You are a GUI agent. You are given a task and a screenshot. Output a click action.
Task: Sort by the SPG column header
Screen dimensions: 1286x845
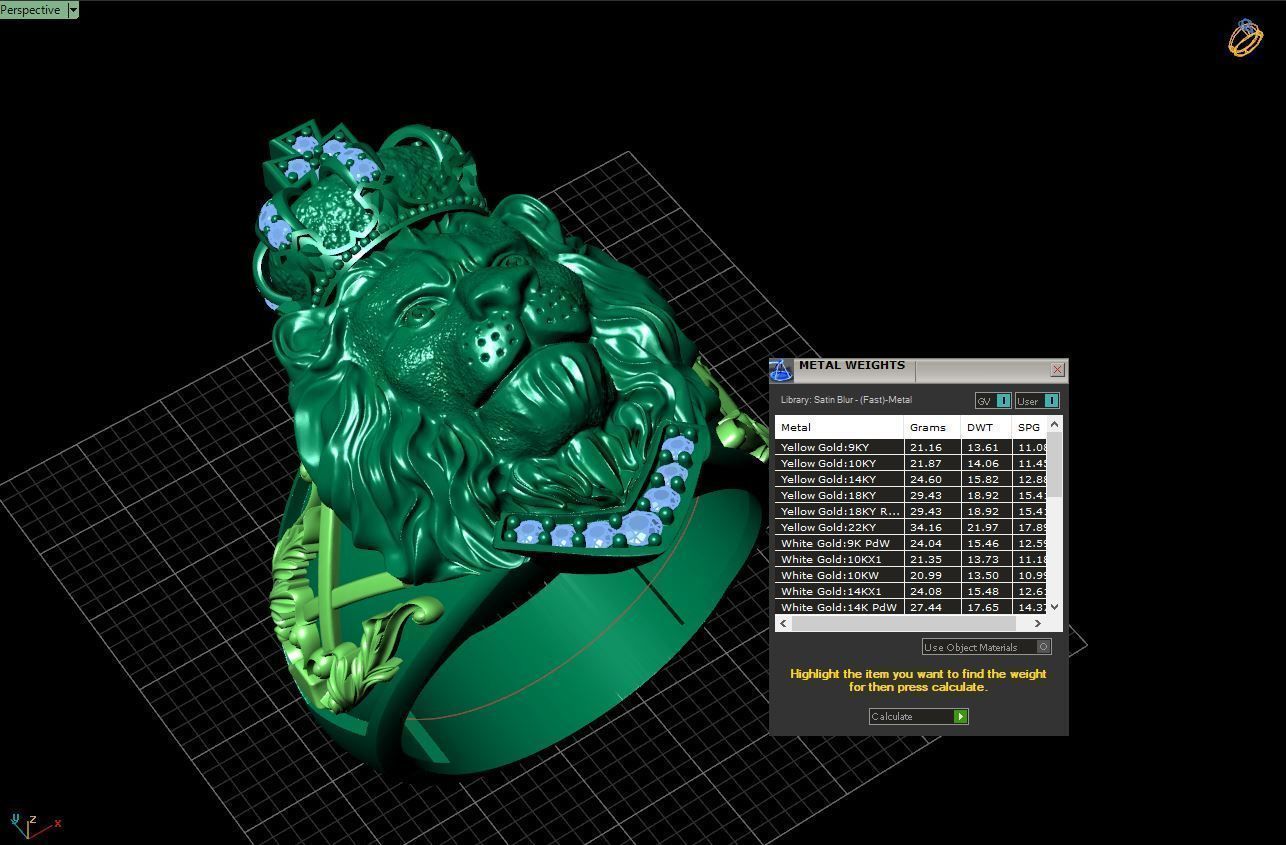(1030, 427)
